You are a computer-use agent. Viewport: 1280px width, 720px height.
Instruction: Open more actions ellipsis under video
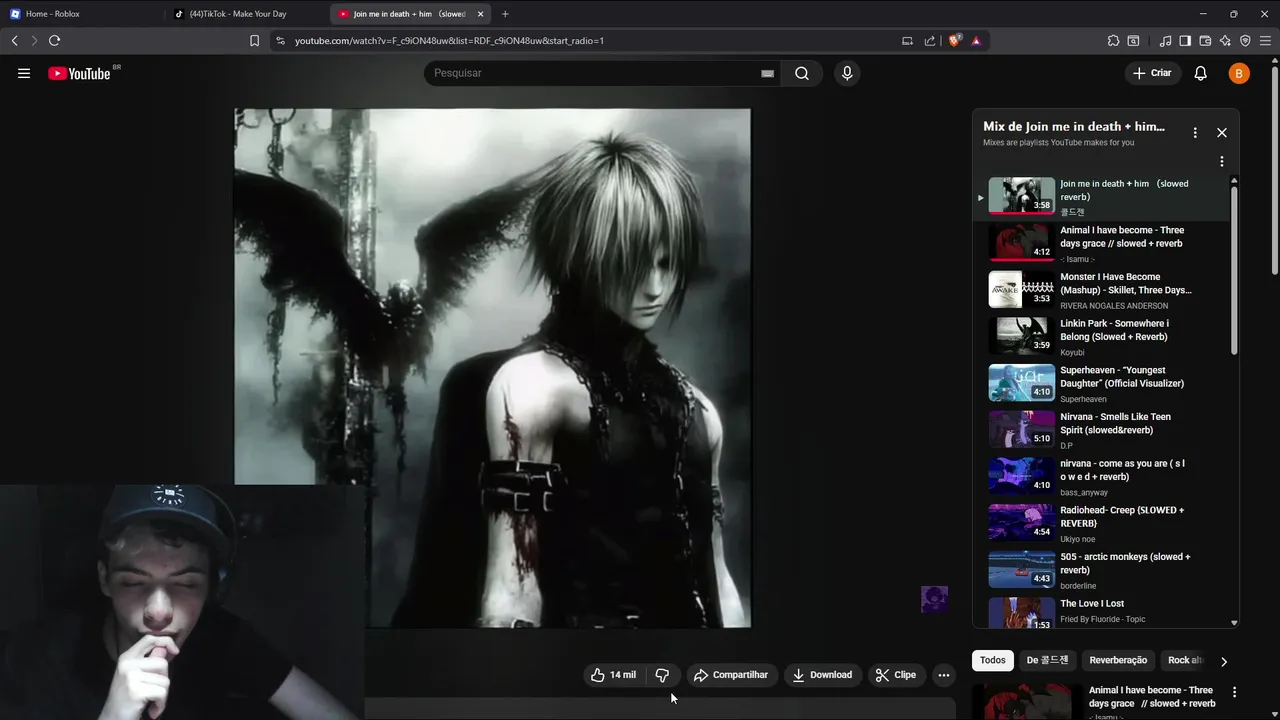tap(943, 675)
